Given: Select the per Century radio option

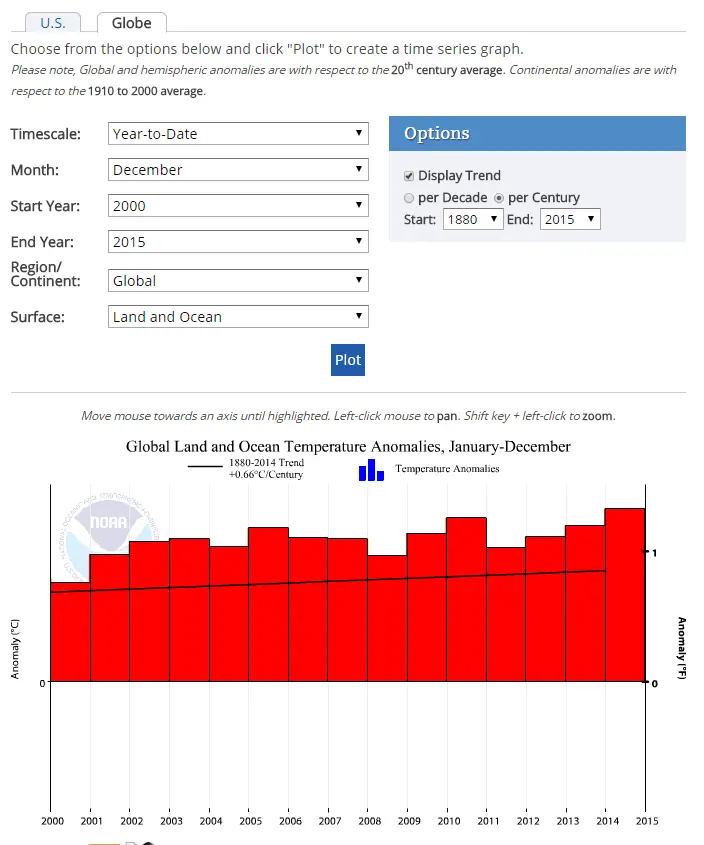Looking at the screenshot, I should pyautogui.click(x=499, y=198).
